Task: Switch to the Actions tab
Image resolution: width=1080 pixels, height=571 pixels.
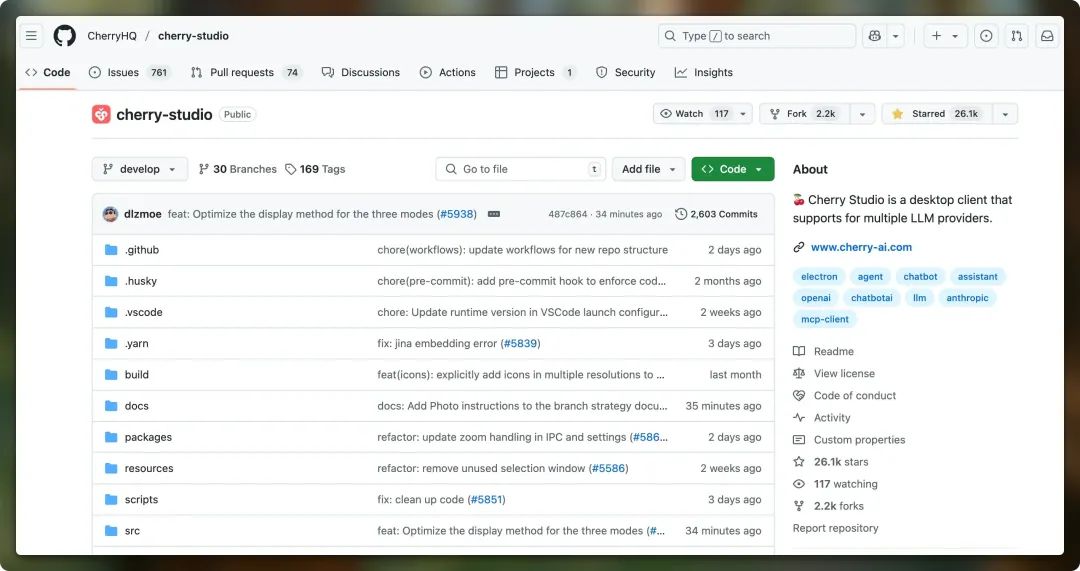Action: click(x=448, y=72)
